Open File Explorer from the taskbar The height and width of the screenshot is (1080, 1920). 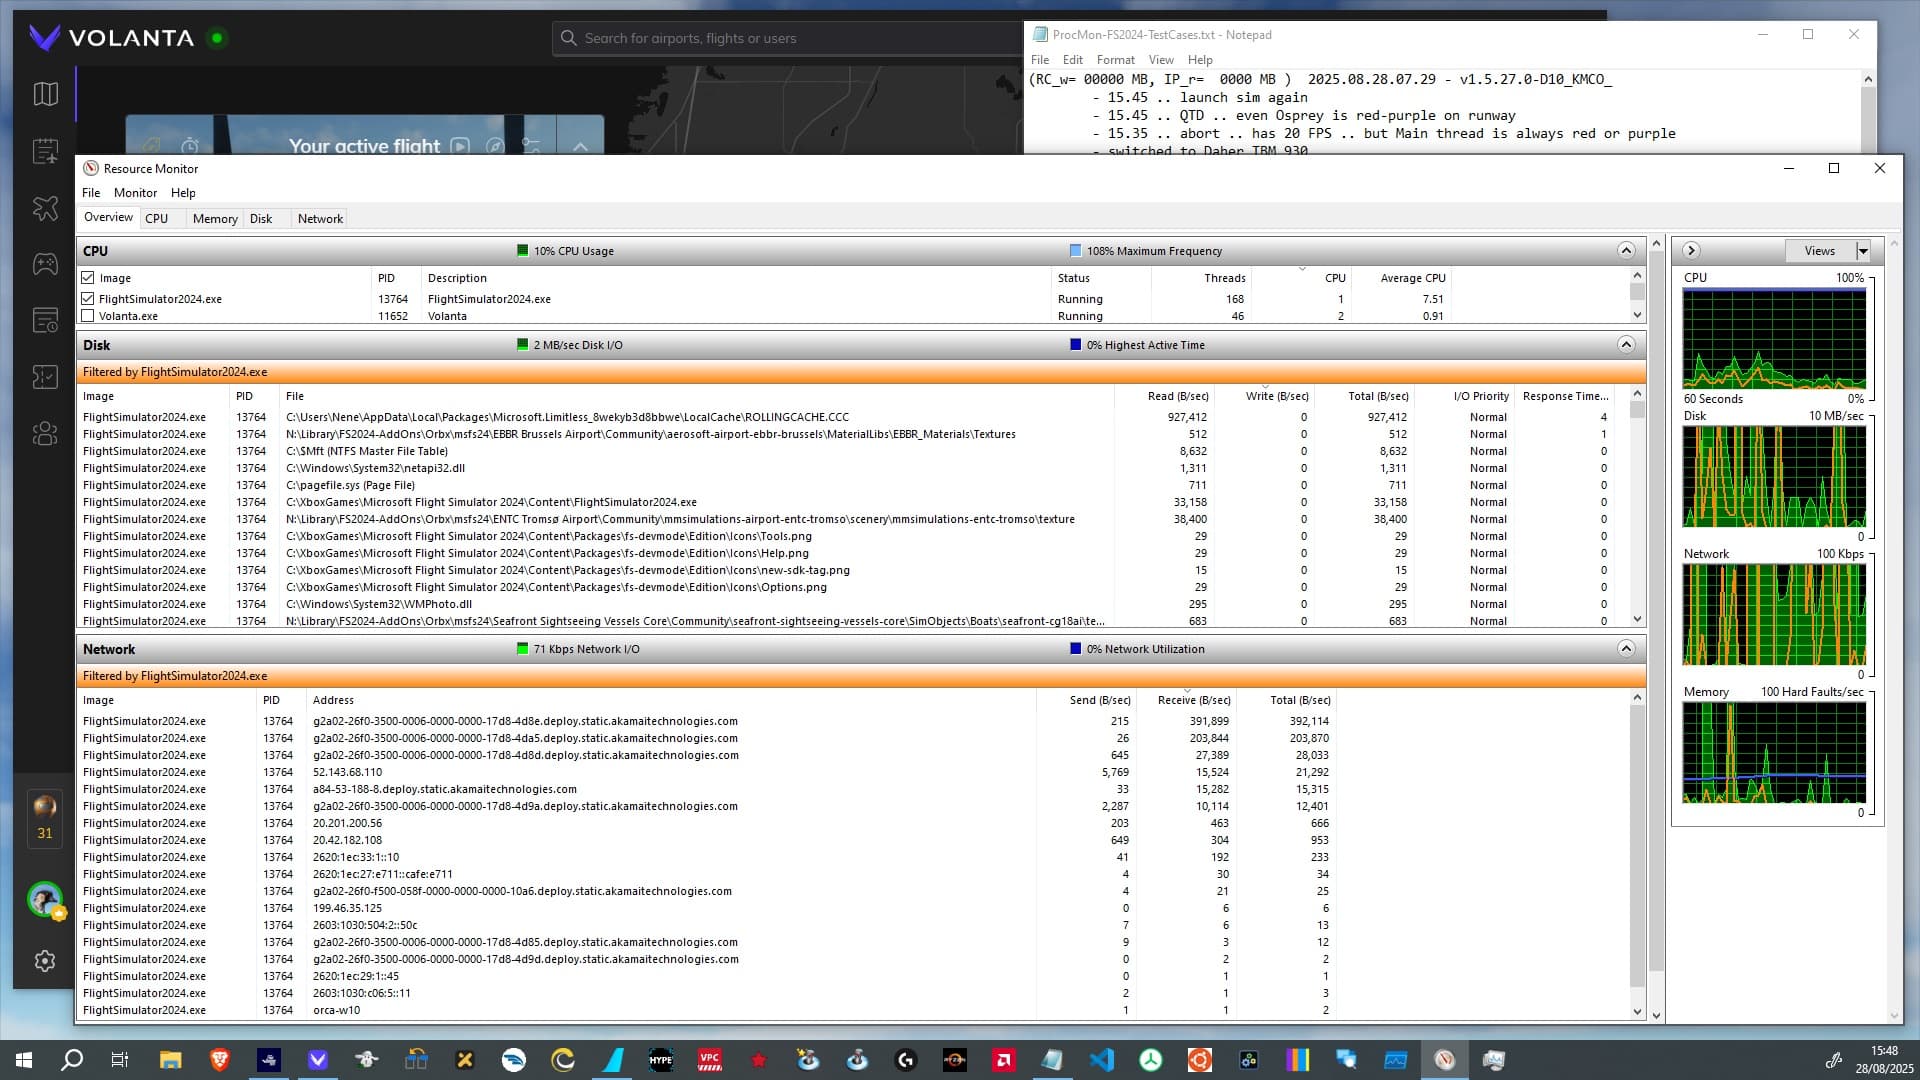coord(170,1060)
